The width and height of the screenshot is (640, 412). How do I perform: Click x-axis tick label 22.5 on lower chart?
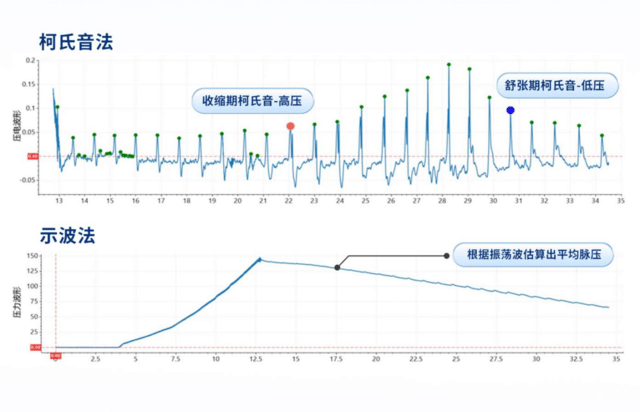[x=416, y=359]
